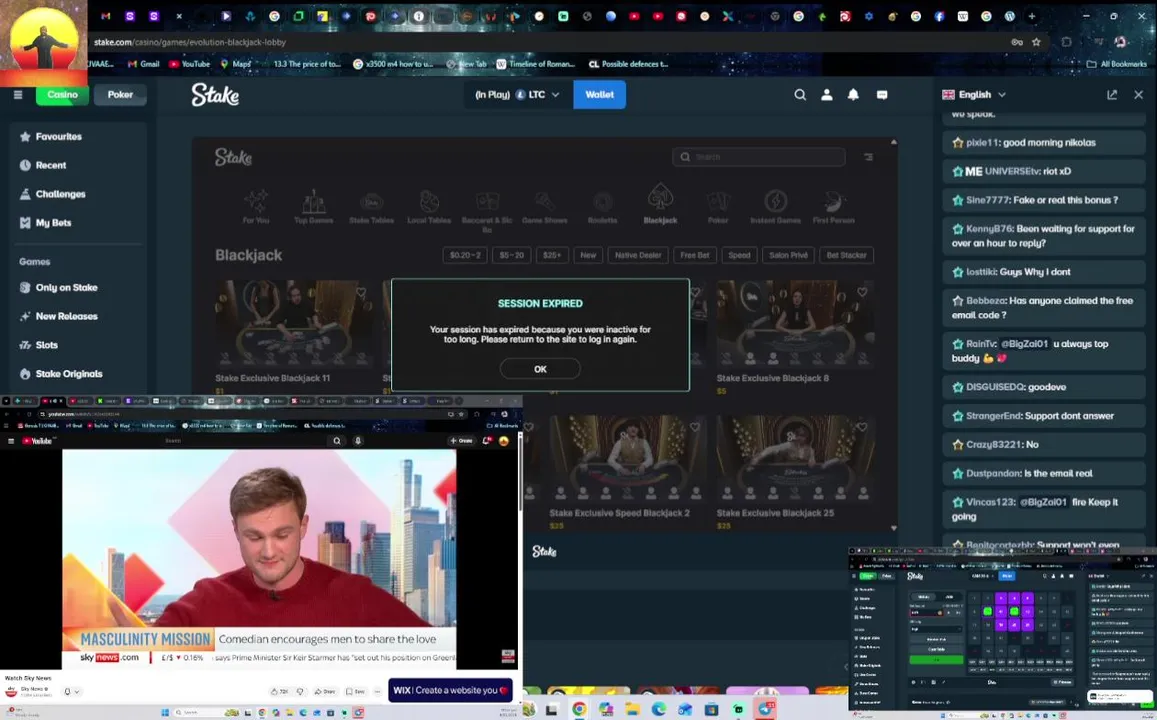The image size is (1157, 720).
Task: Select the Roulette lobby category
Action: (x=602, y=206)
